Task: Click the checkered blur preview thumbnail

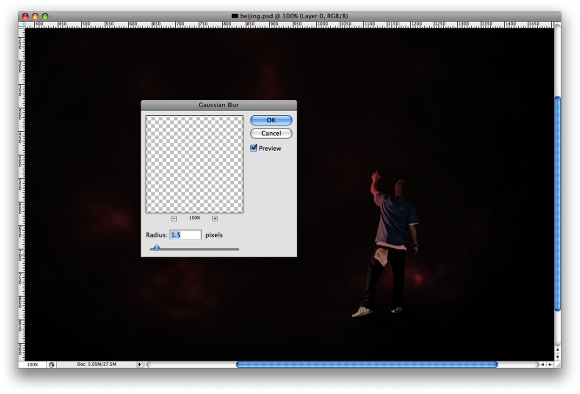Action: point(195,164)
